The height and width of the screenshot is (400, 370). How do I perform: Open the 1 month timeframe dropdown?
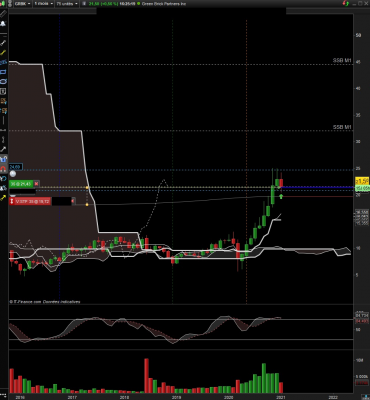[x=44, y=4]
